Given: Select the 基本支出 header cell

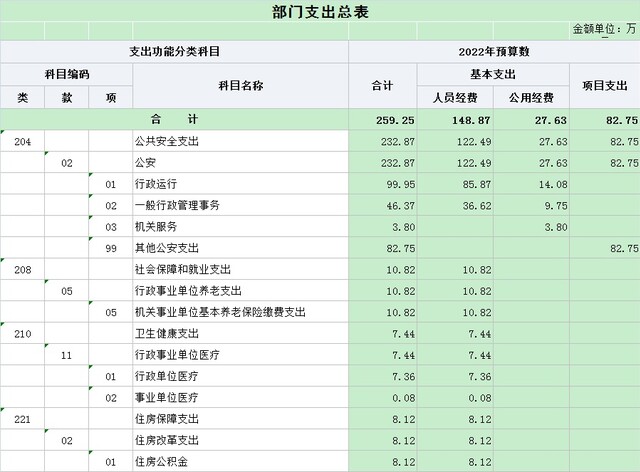Looking at the screenshot, I should pyautogui.click(x=493, y=74).
